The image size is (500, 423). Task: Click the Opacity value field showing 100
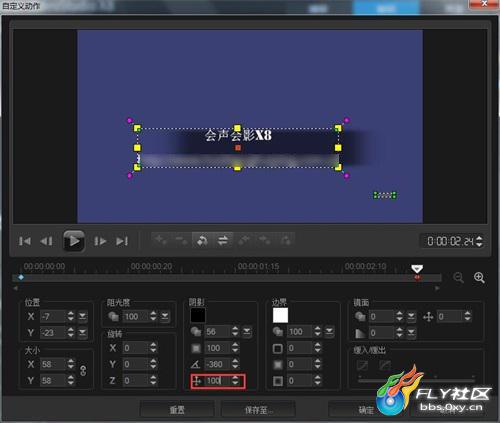[x=136, y=316]
